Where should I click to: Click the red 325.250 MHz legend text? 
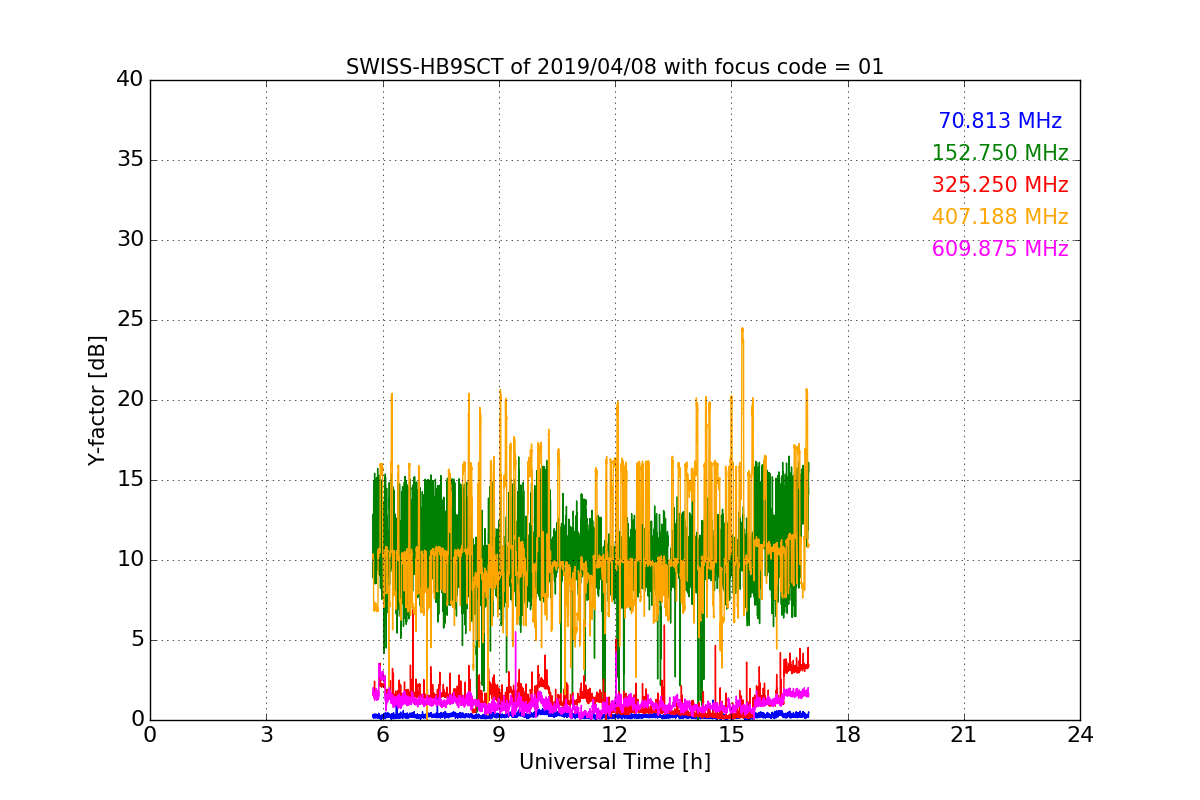click(x=999, y=185)
